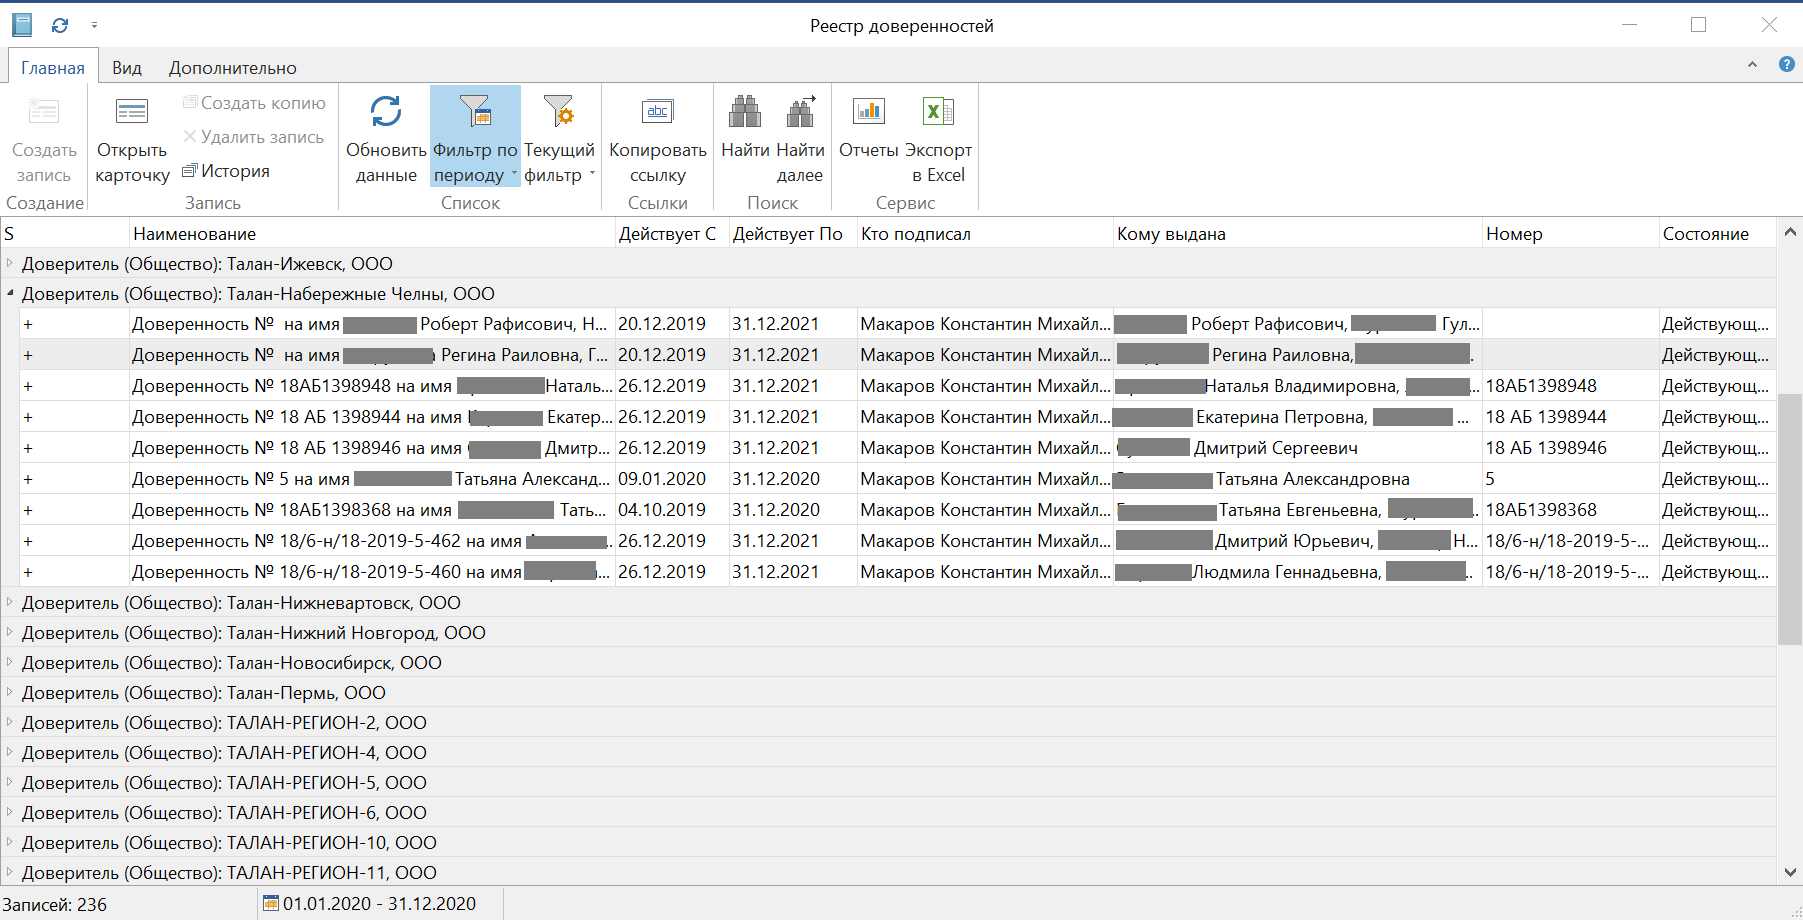Viewport: 1803px width, 920px height.
Task: Click the scrollbar down arrow
Action: (1790, 872)
